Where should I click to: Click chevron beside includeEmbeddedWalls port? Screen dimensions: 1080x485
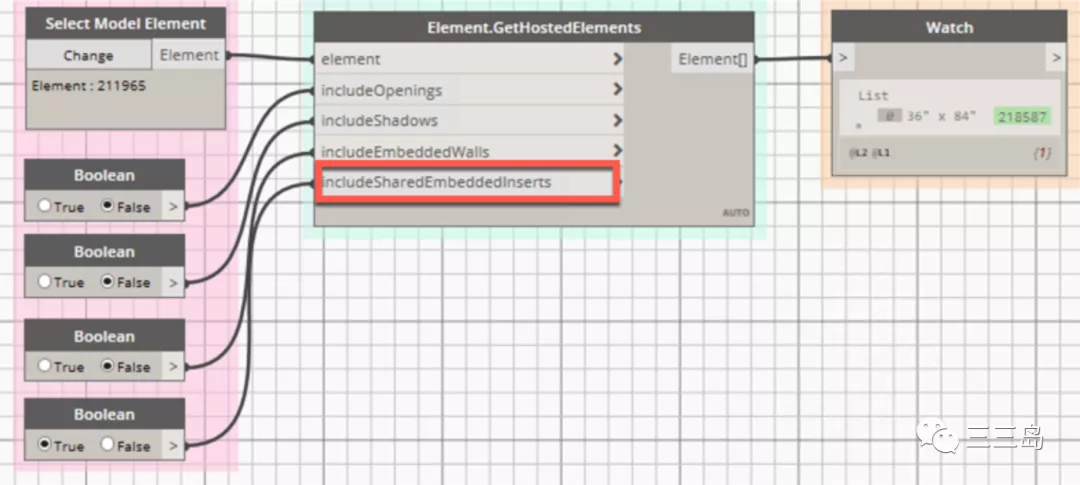click(x=617, y=150)
